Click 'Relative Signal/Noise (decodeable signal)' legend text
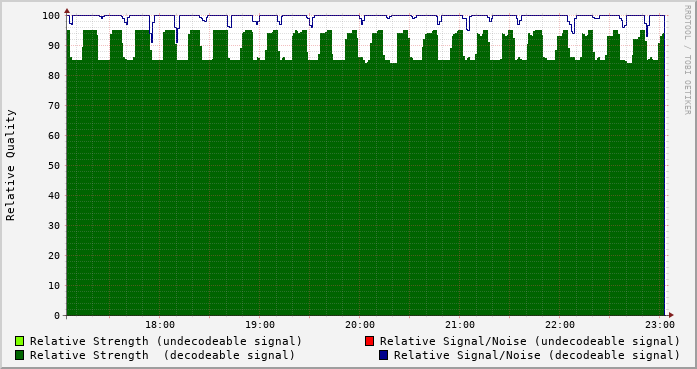Screen dimensions: 697x369 (537, 355)
